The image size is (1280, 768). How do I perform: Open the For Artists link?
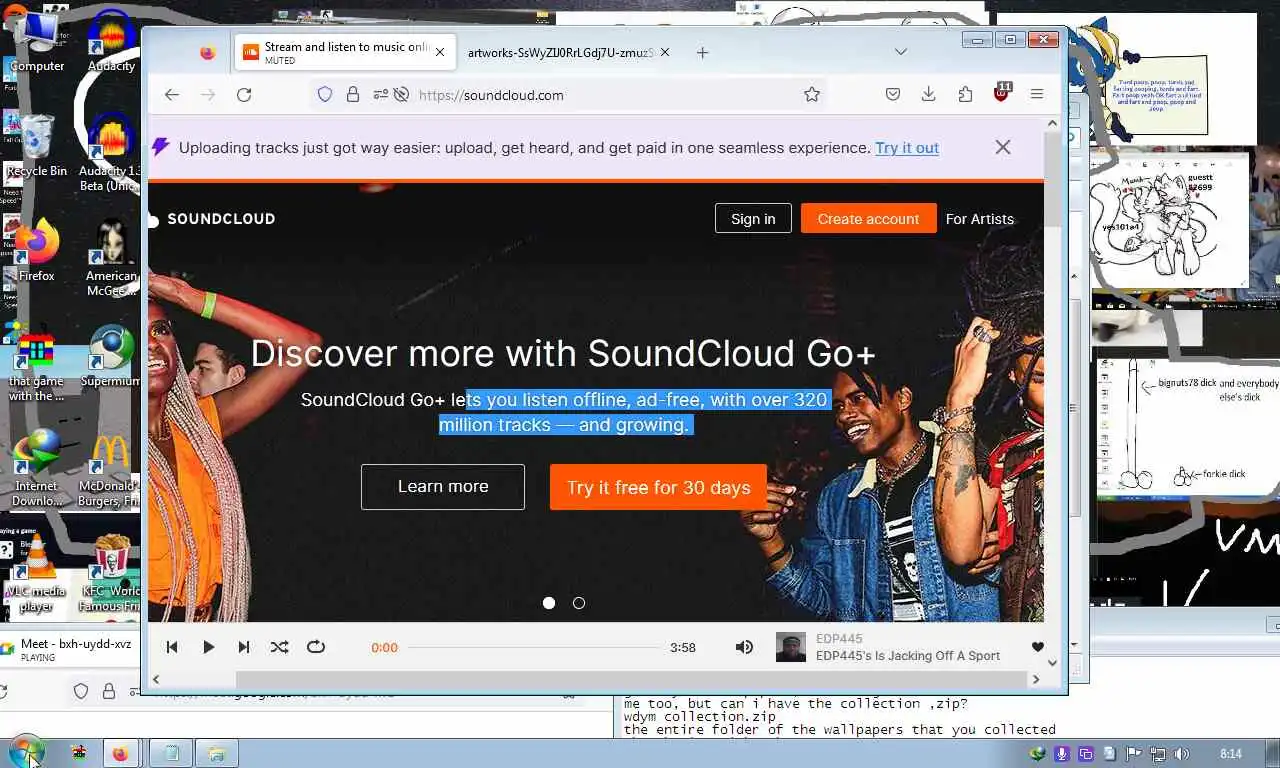click(x=980, y=219)
